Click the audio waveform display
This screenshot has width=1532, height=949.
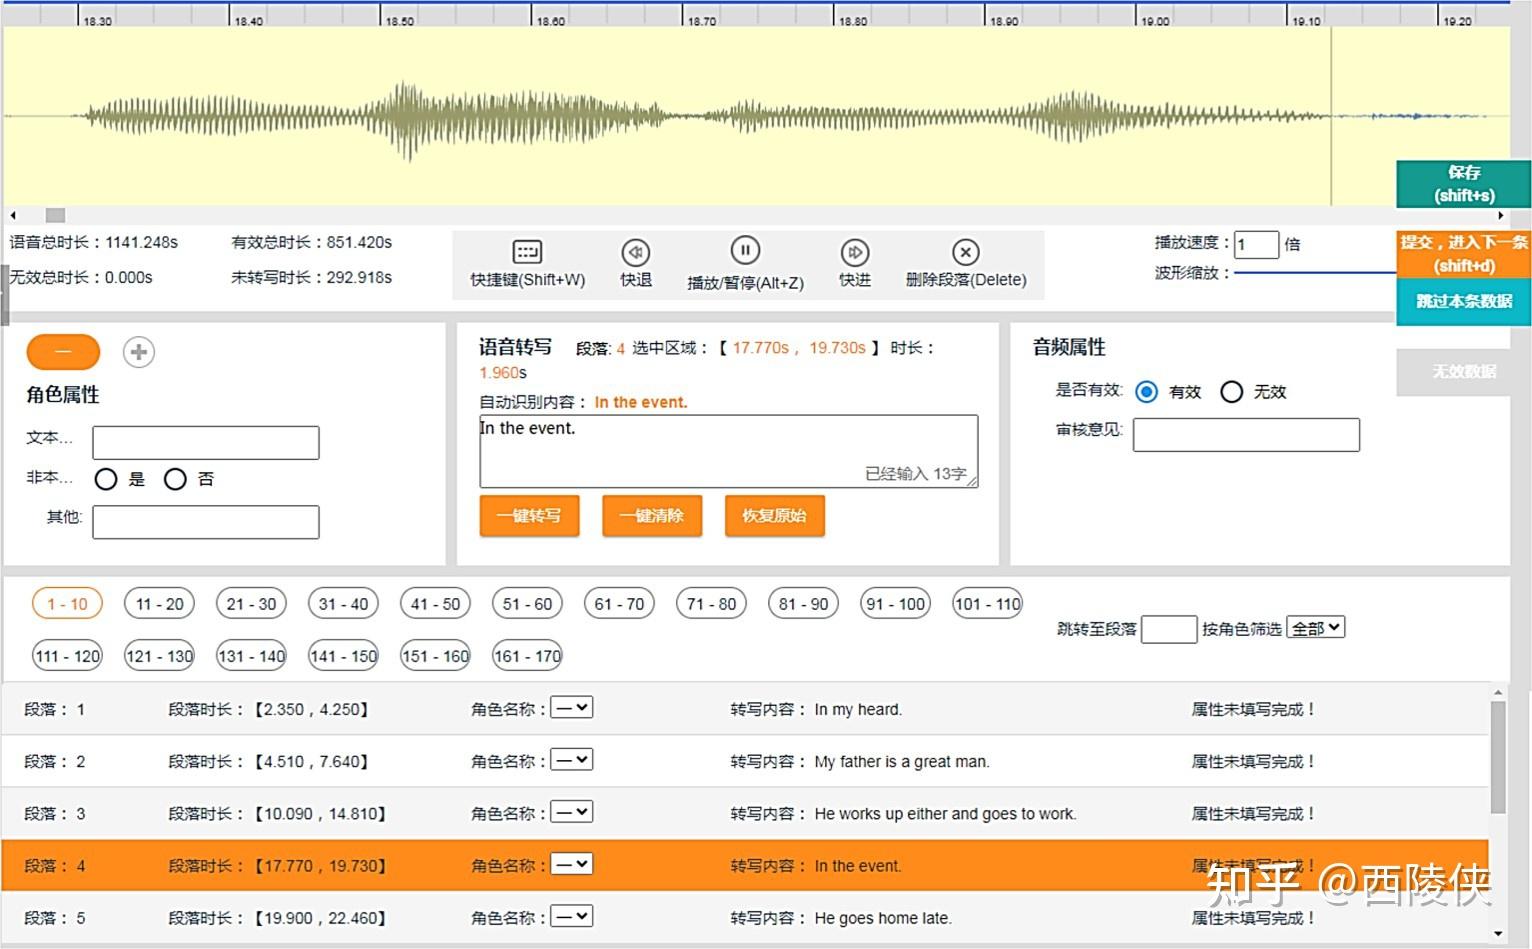pos(757,116)
